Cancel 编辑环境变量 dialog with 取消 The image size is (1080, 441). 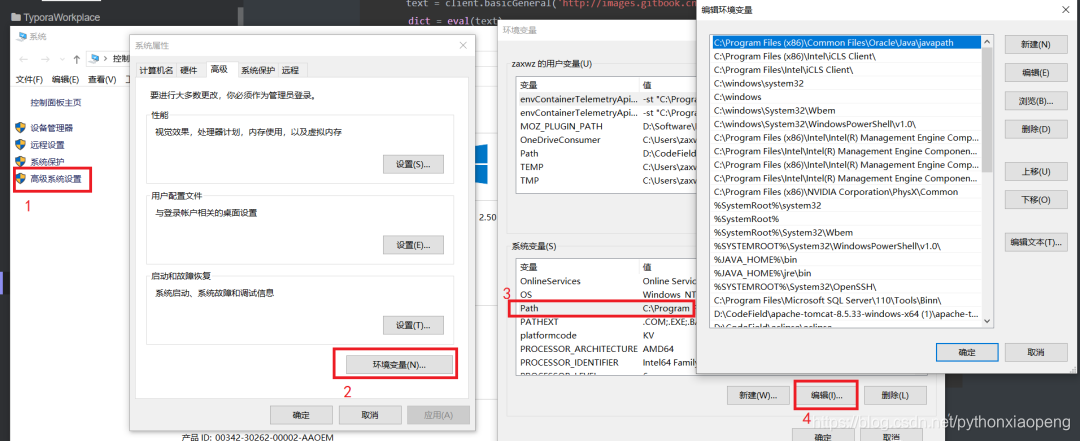click(x=1036, y=351)
